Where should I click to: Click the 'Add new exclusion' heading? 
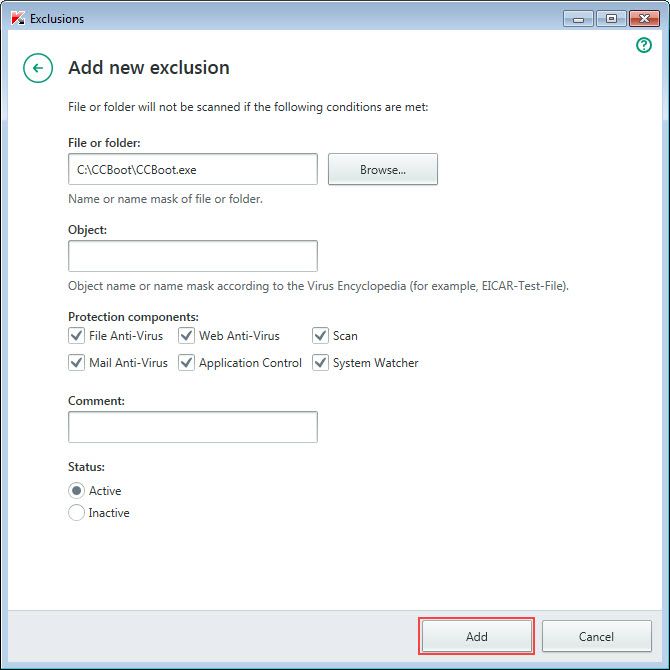click(x=149, y=68)
